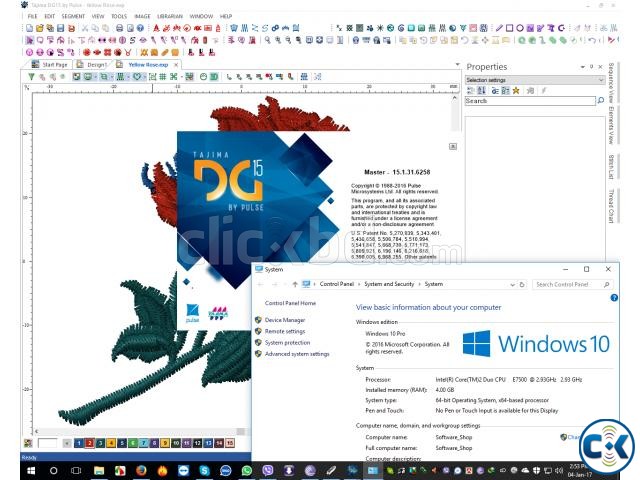Open the SEGMENT menu

coord(74,17)
